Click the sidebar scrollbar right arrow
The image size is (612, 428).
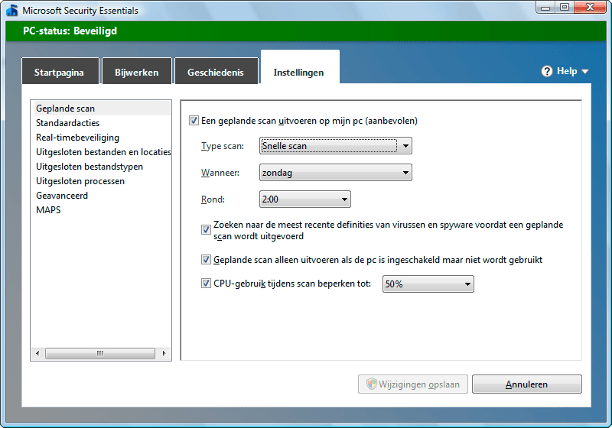[x=164, y=353]
